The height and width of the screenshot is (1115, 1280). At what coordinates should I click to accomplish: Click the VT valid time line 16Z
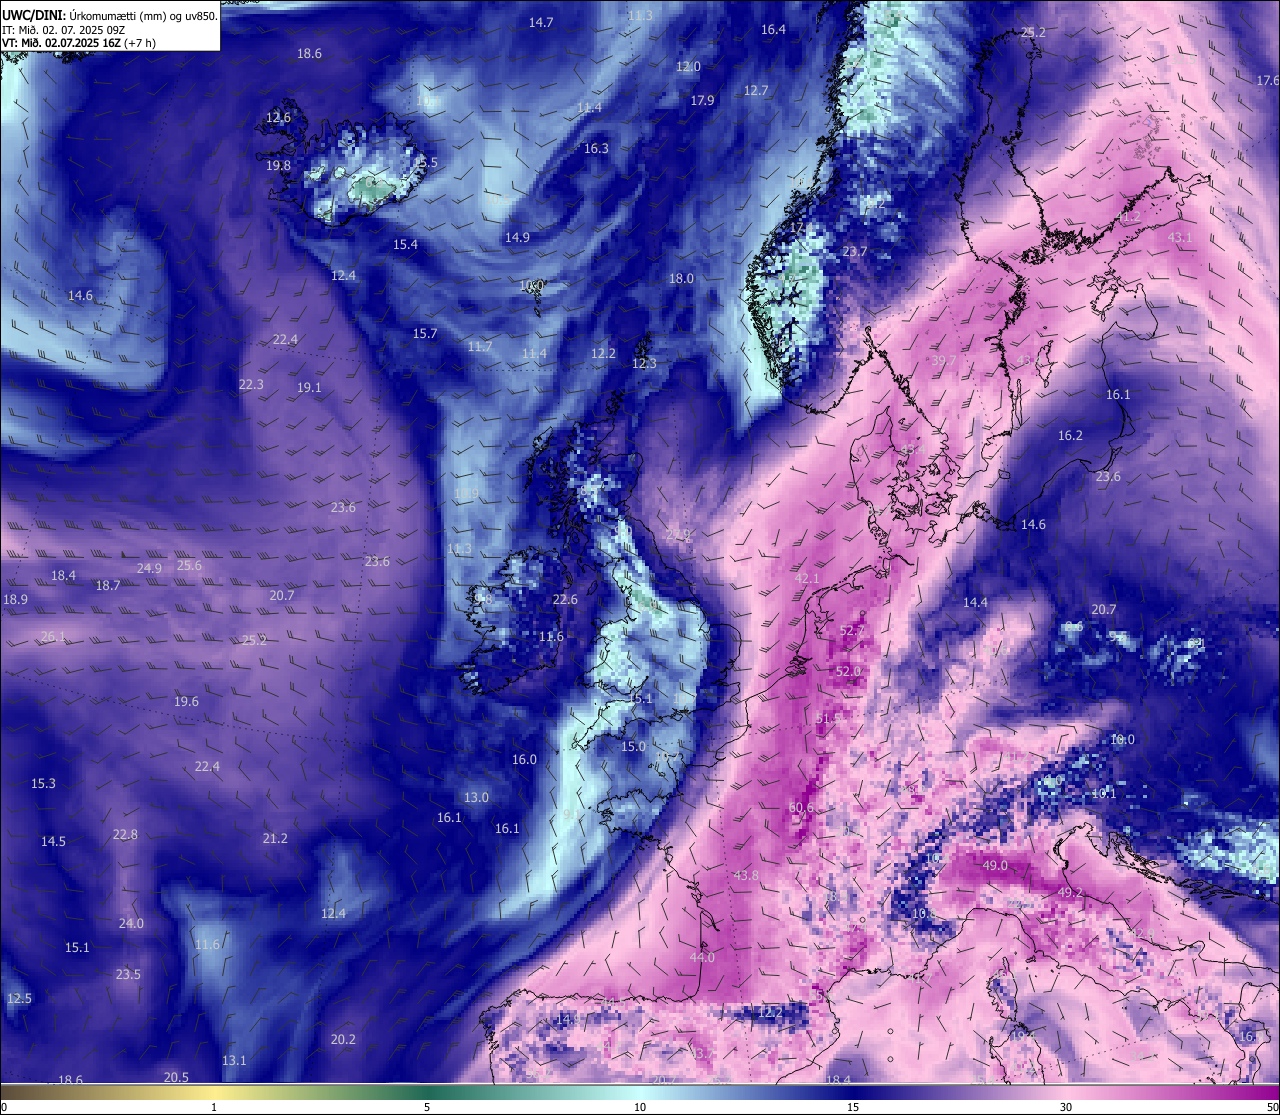(x=79, y=43)
